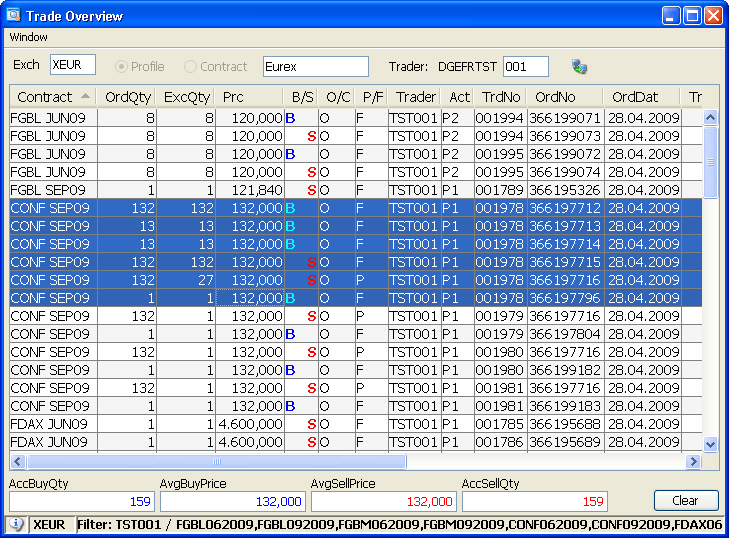The height and width of the screenshot is (538, 729).
Task: Select the Contract radio button
Action: coord(190,67)
